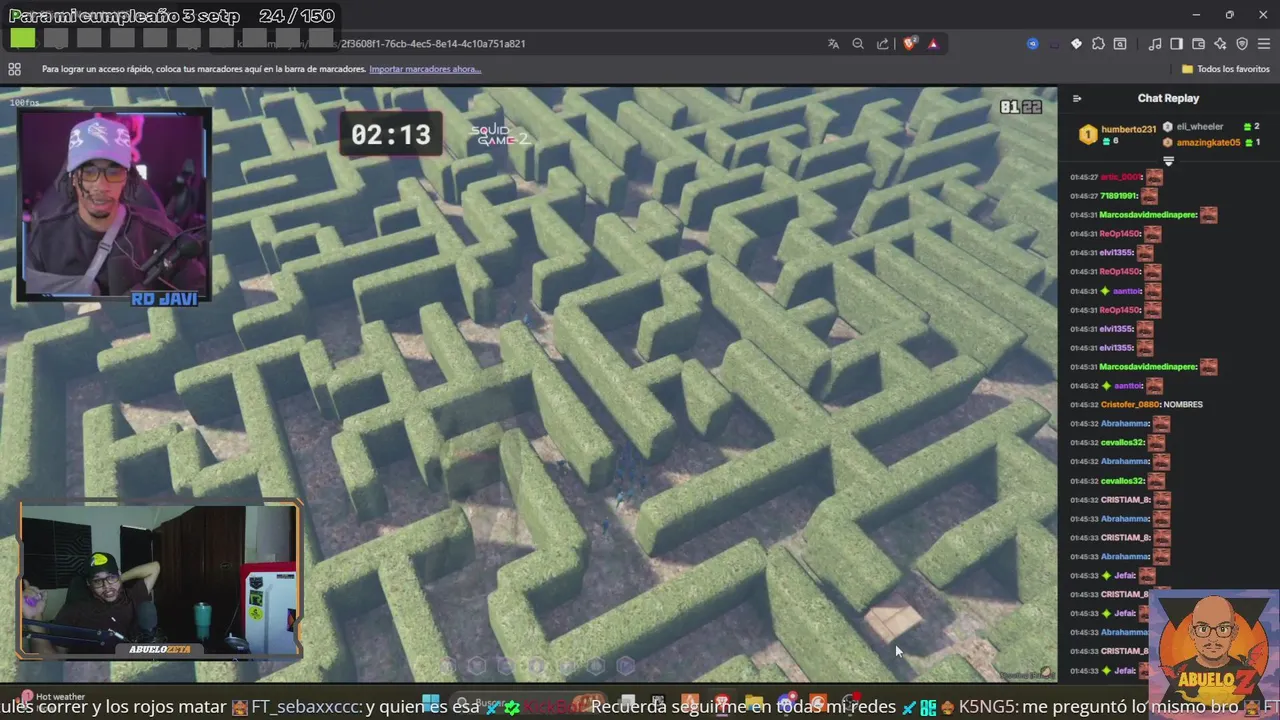Click the Squid Game 2 logo overlay
The image size is (1280, 720).
click(x=500, y=136)
